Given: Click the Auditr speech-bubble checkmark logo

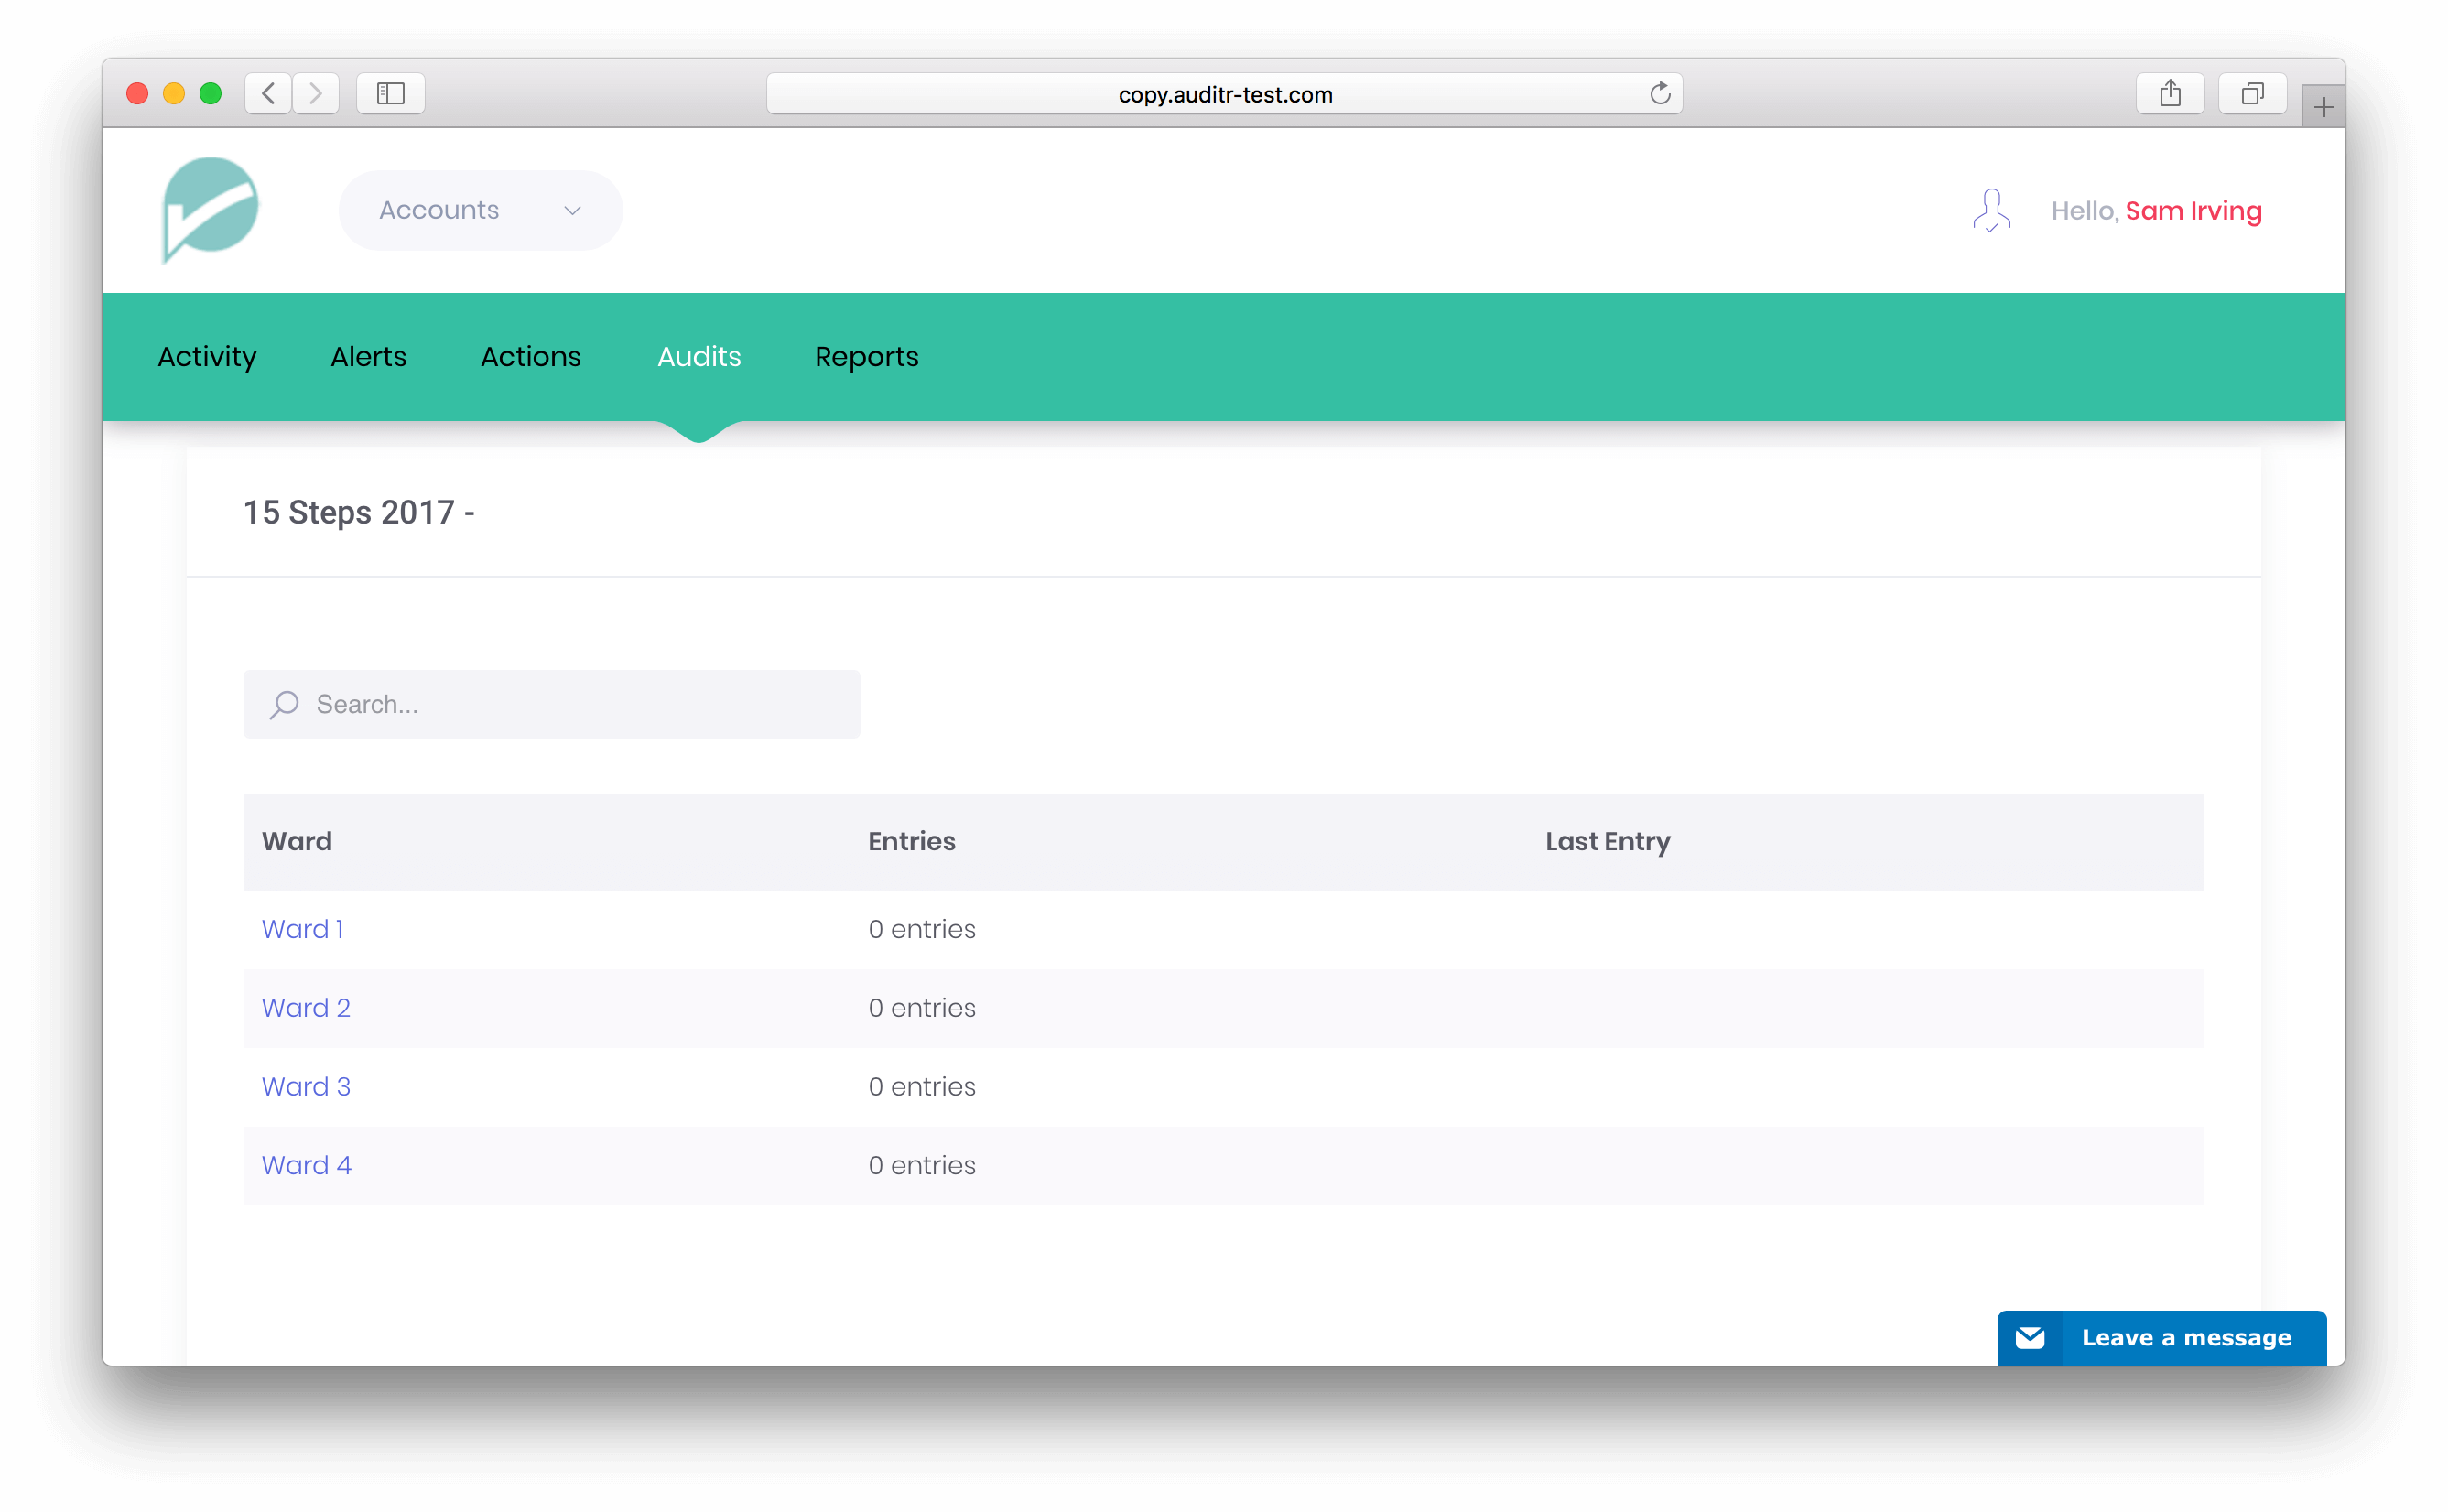Looking at the screenshot, I should (x=210, y=209).
